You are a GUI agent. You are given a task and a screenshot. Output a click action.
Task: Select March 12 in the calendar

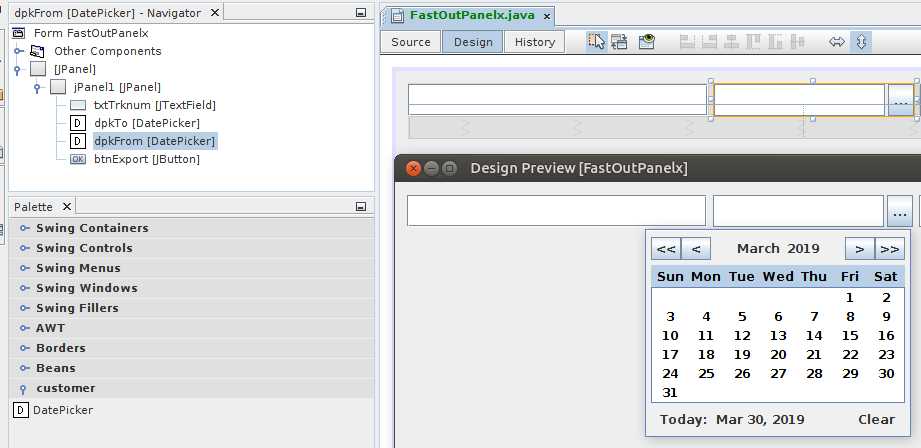[x=742, y=336]
